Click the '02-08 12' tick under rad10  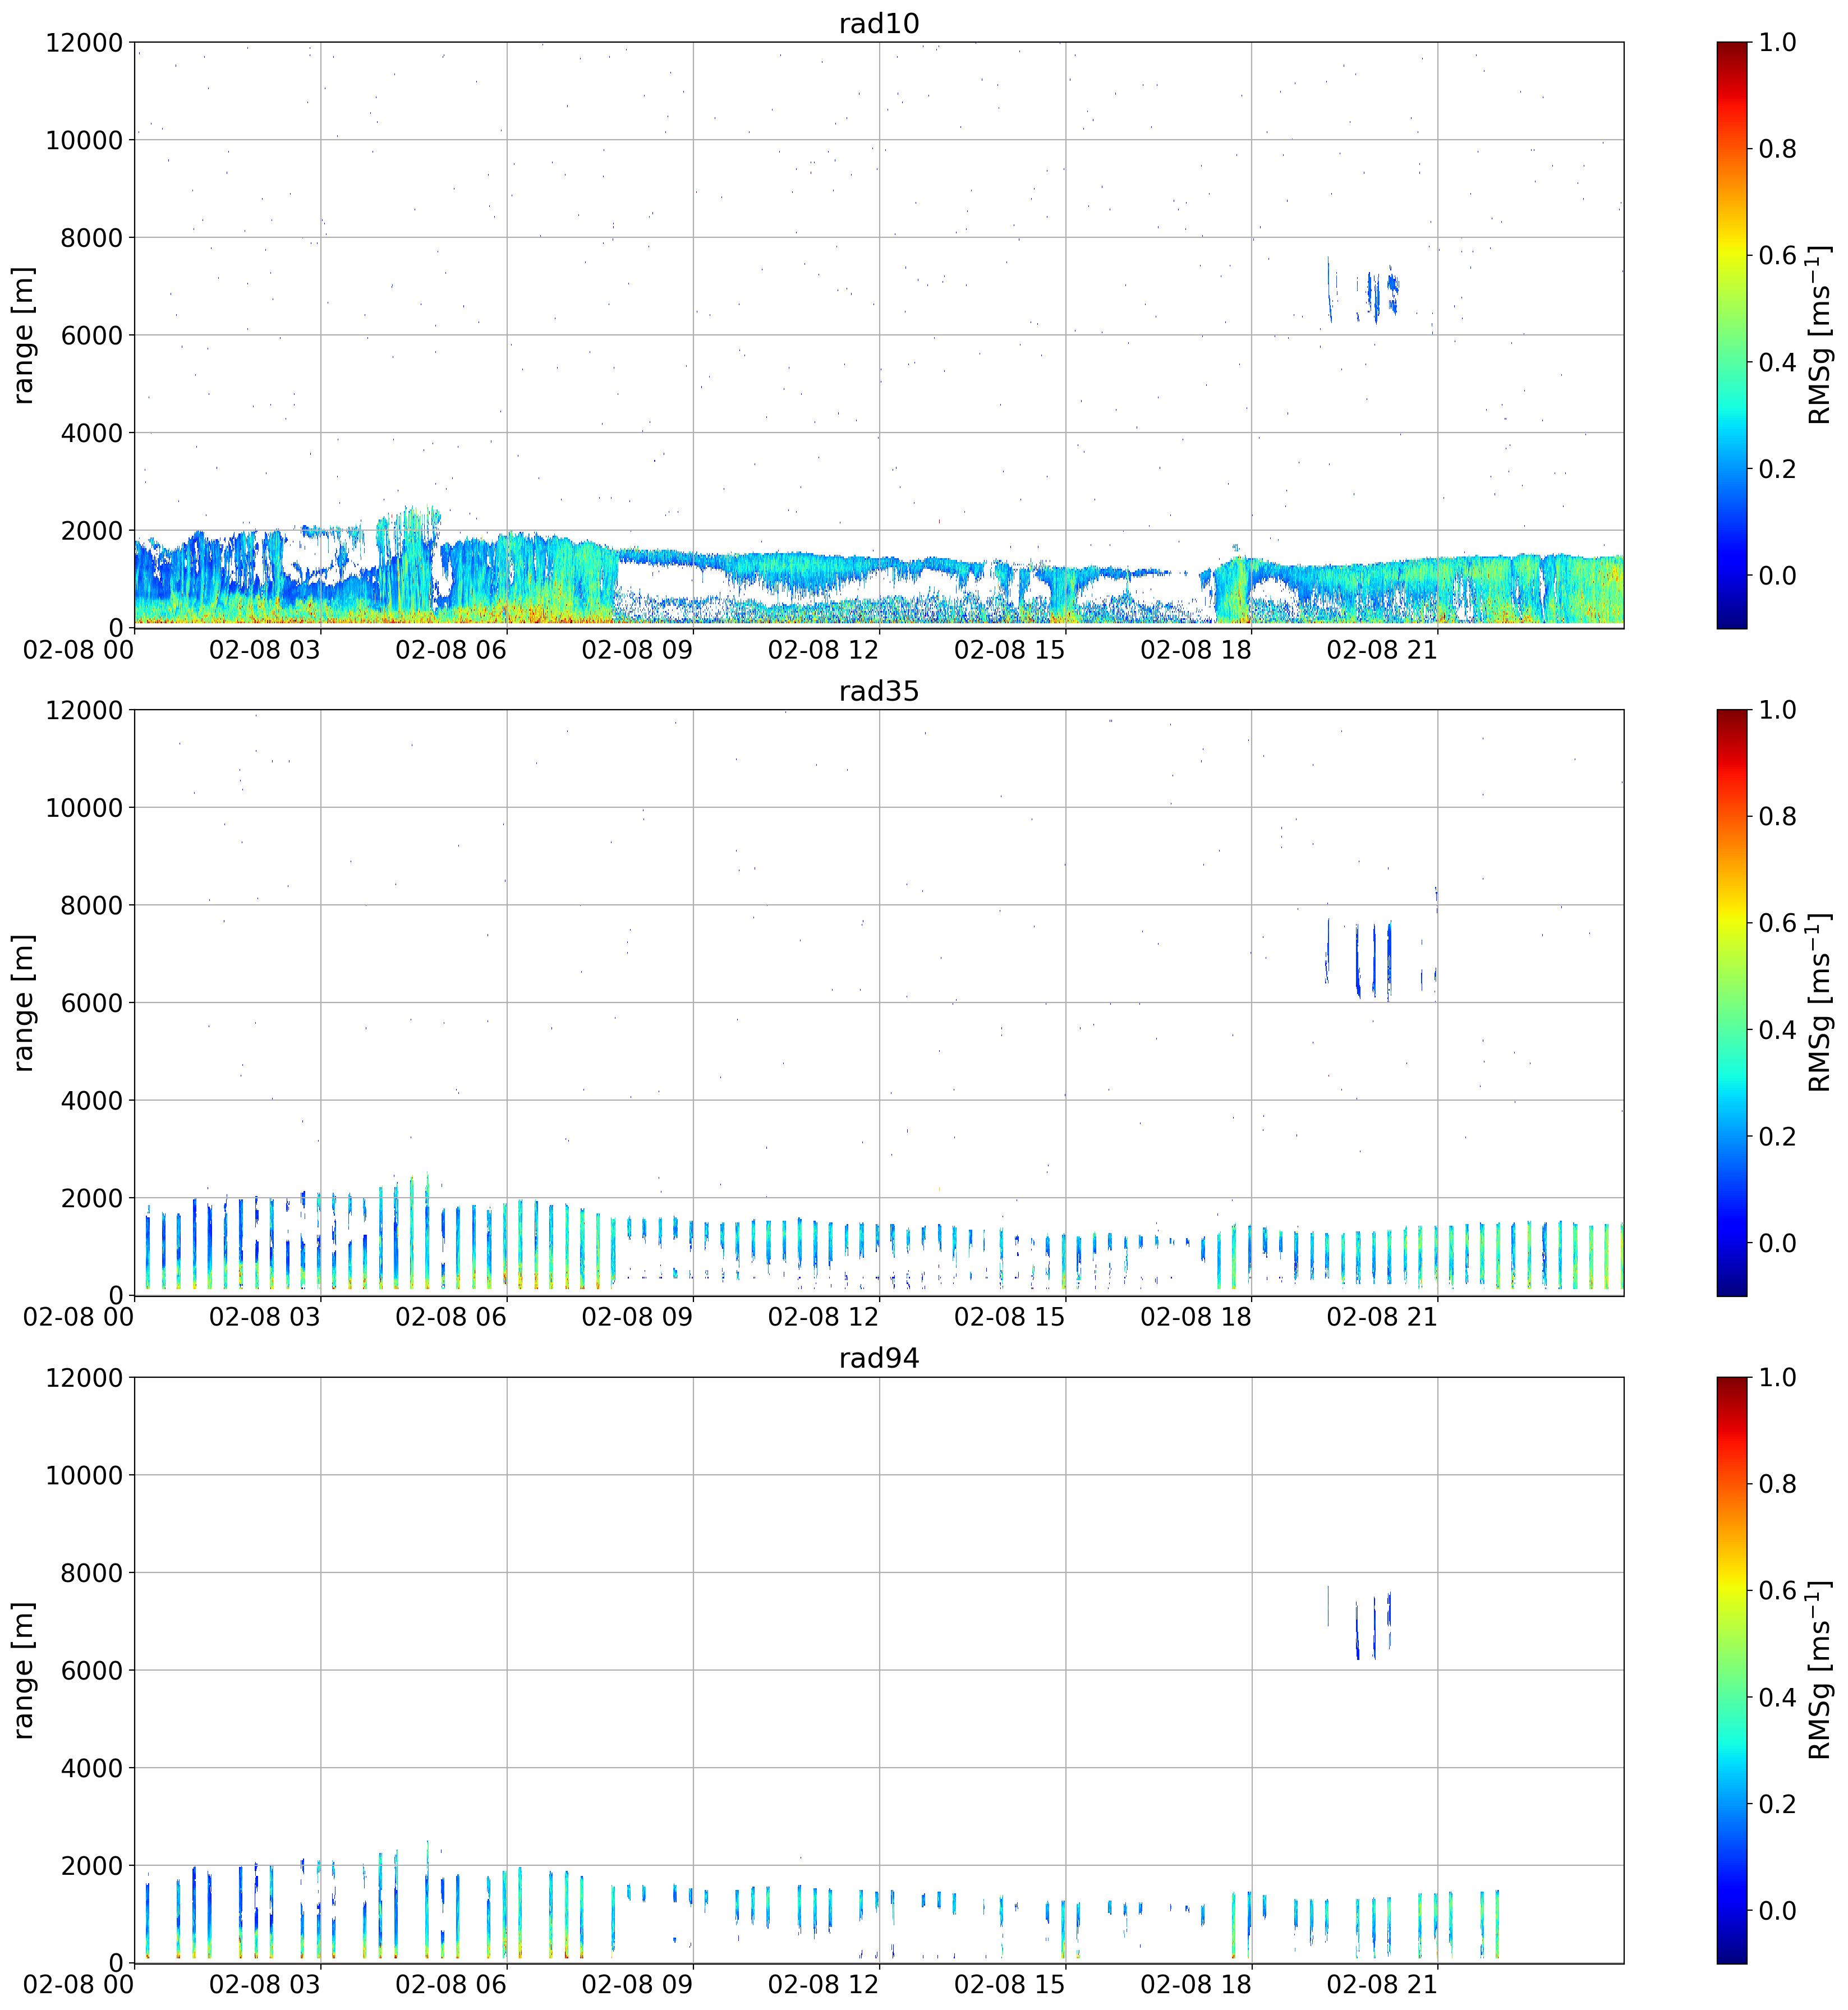[823, 650]
